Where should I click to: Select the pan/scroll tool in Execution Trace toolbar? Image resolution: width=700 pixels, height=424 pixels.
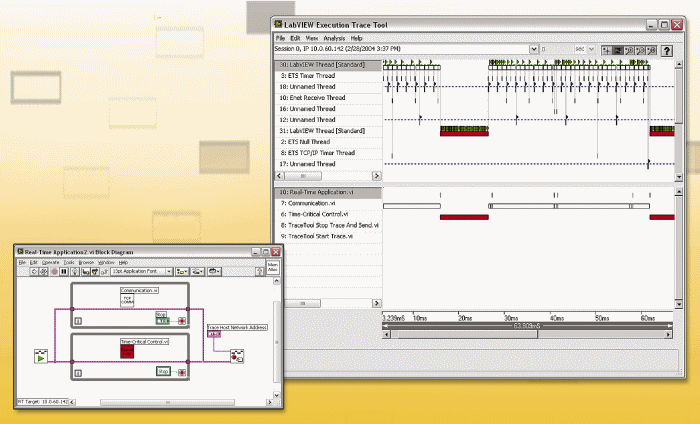pyautogui.click(x=618, y=50)
